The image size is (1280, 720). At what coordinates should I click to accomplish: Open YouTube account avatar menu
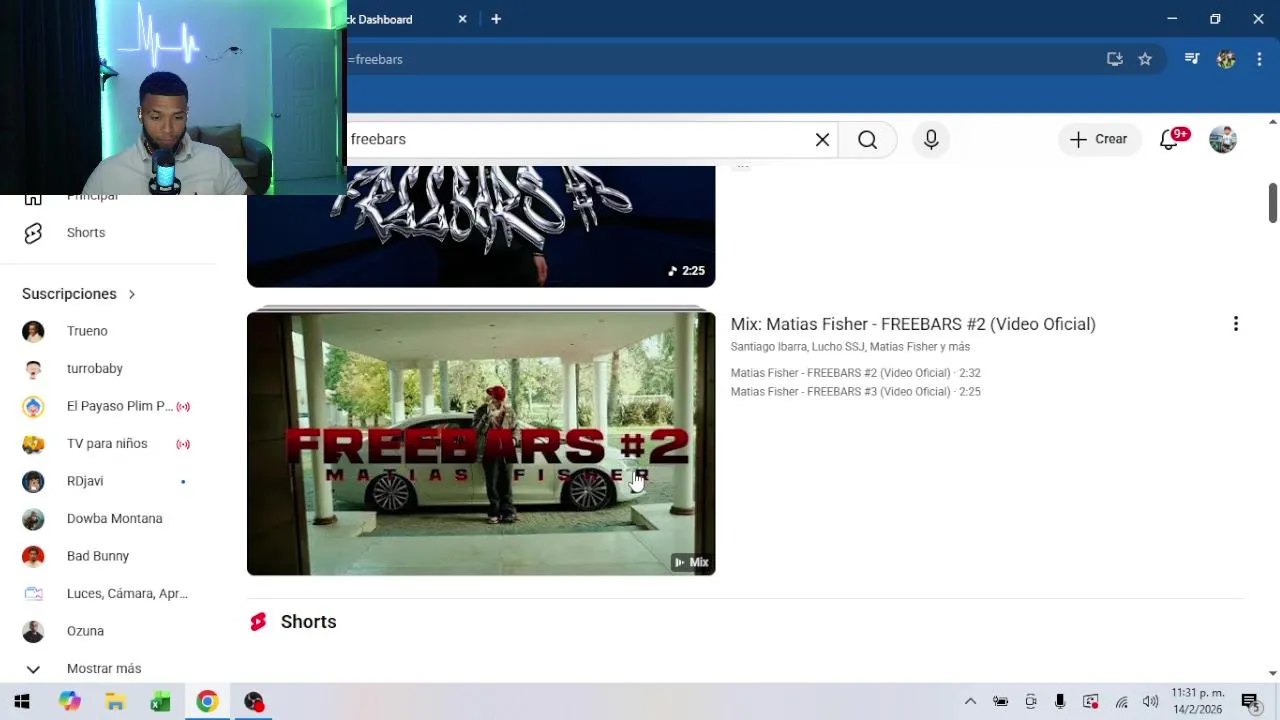pyautogui.click(x=1223, y=140)
